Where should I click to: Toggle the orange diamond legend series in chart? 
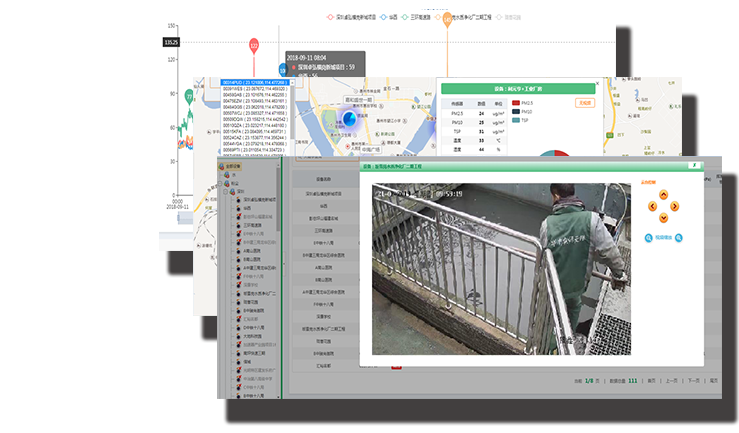(x=438, y=17)
